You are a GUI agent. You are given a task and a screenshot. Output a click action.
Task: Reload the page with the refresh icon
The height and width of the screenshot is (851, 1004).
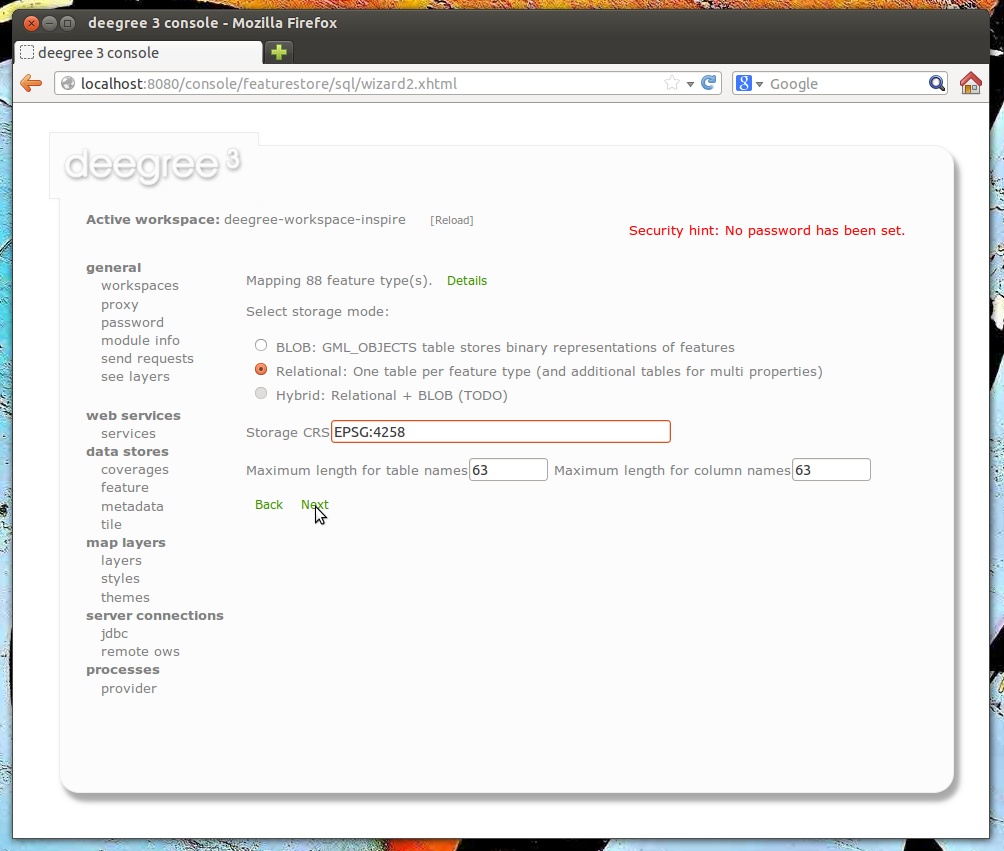pos(709,84)
